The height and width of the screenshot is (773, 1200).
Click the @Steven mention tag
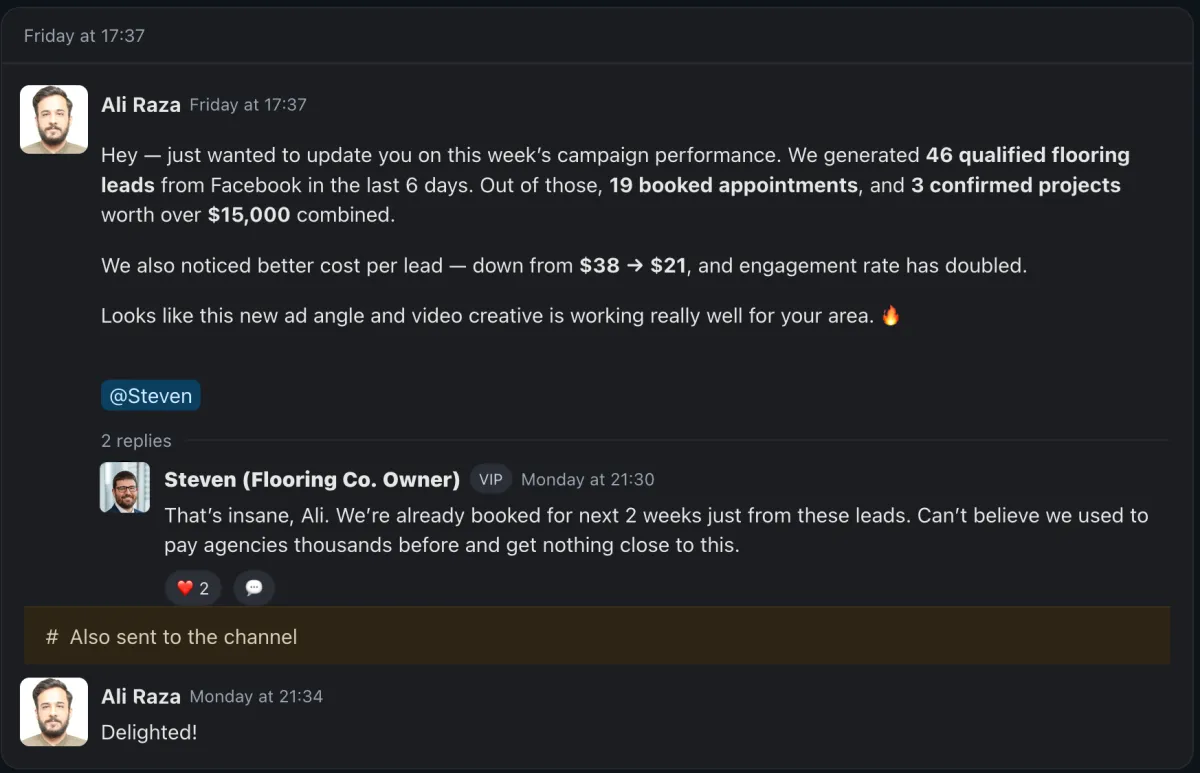coord(151,396)
